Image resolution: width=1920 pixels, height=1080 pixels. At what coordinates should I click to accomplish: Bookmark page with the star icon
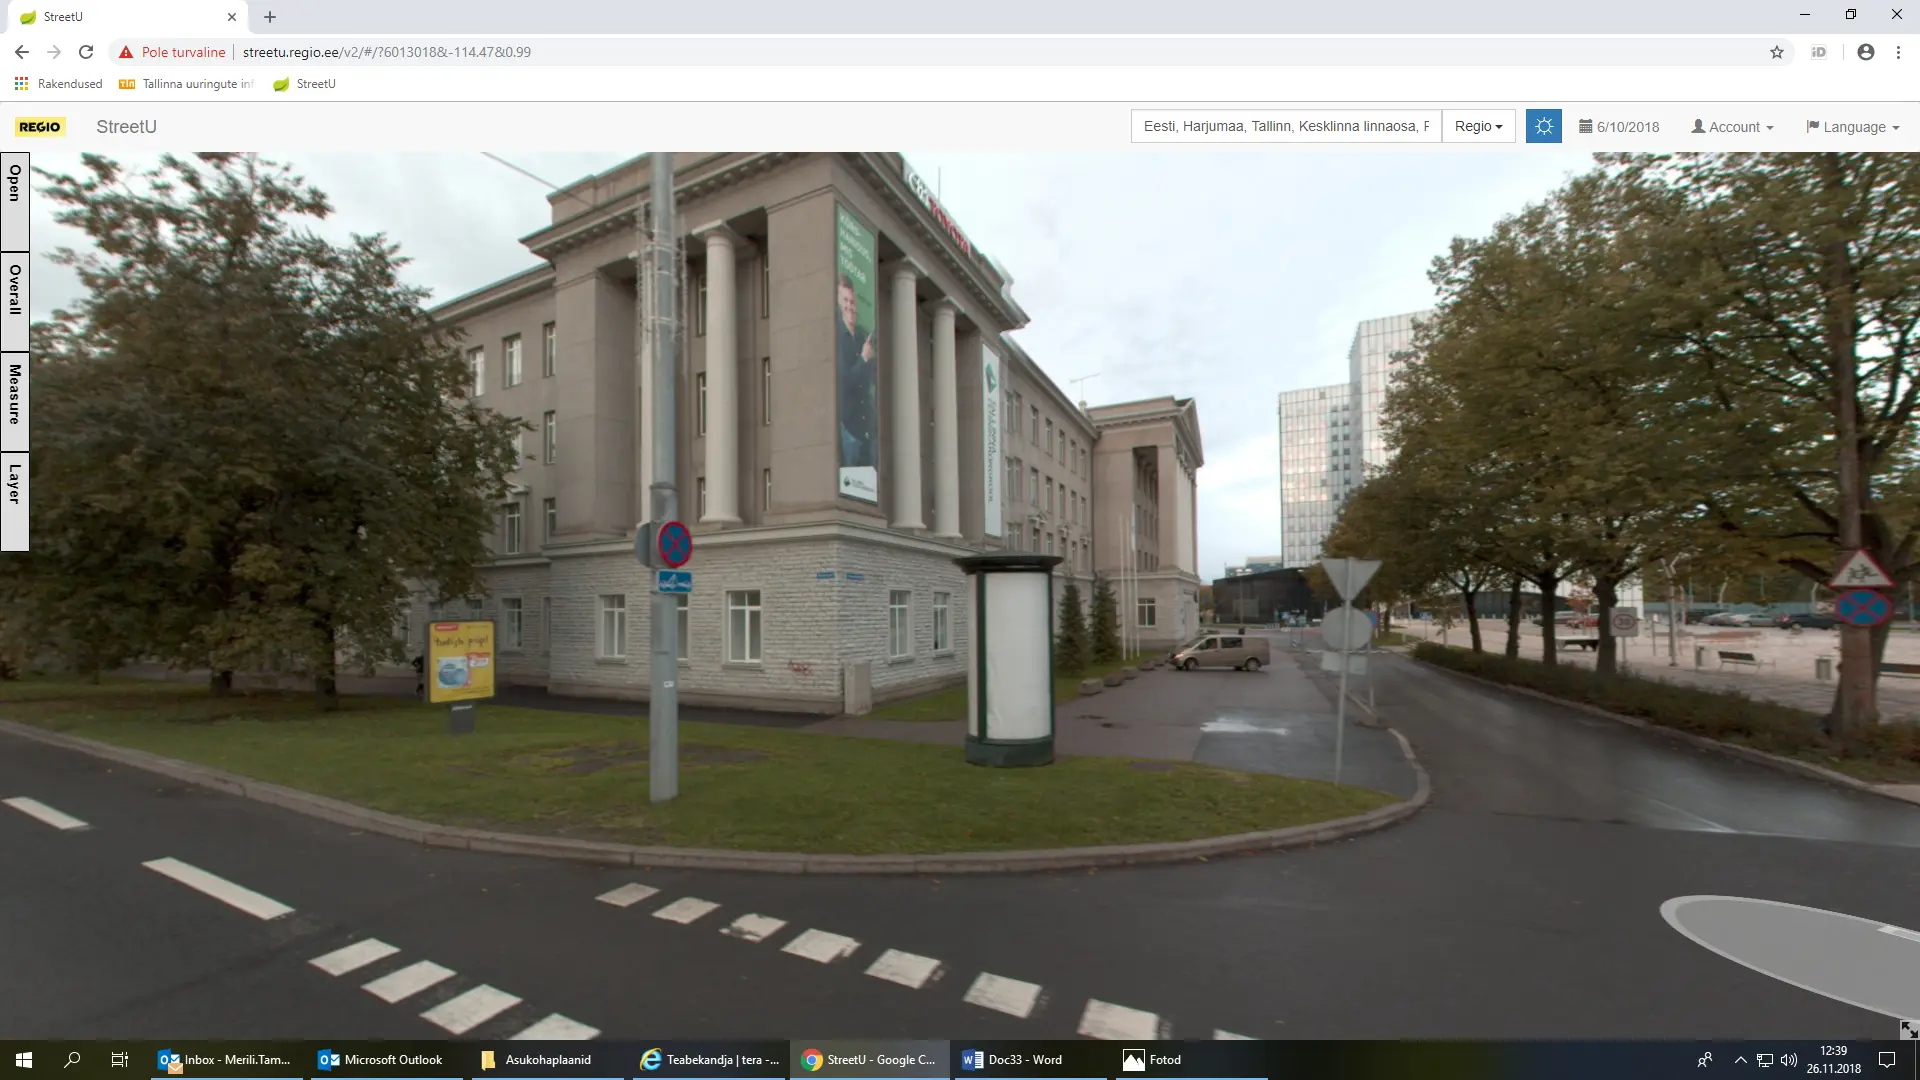(x=1777, y=52)
